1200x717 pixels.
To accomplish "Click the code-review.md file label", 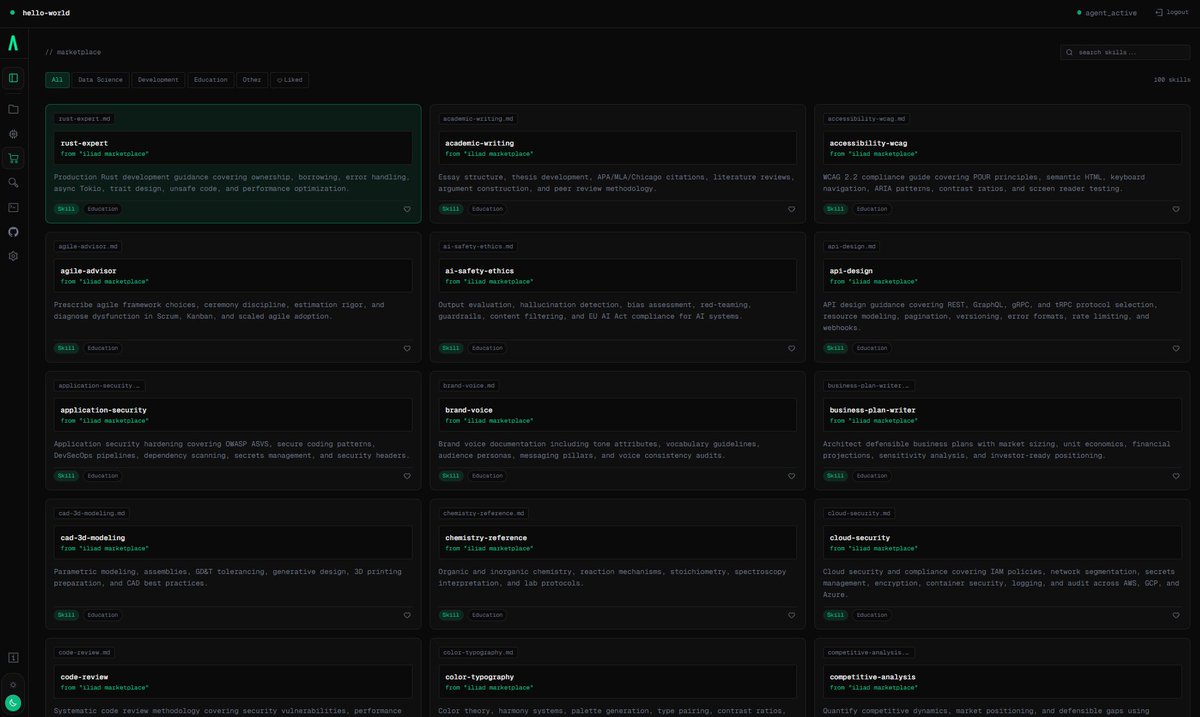I will [84, 652].
